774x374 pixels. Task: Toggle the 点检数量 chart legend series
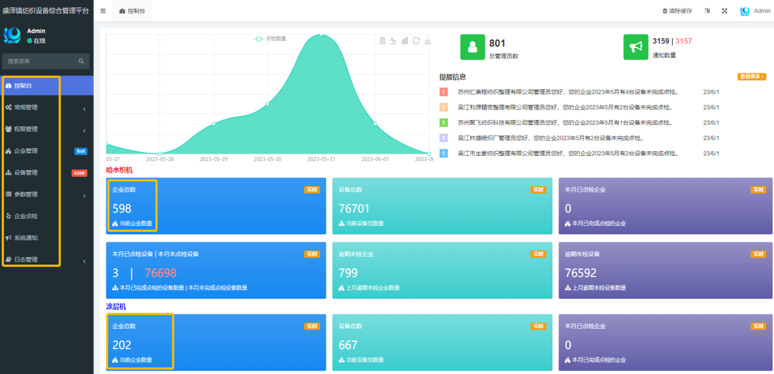(270, 38)
